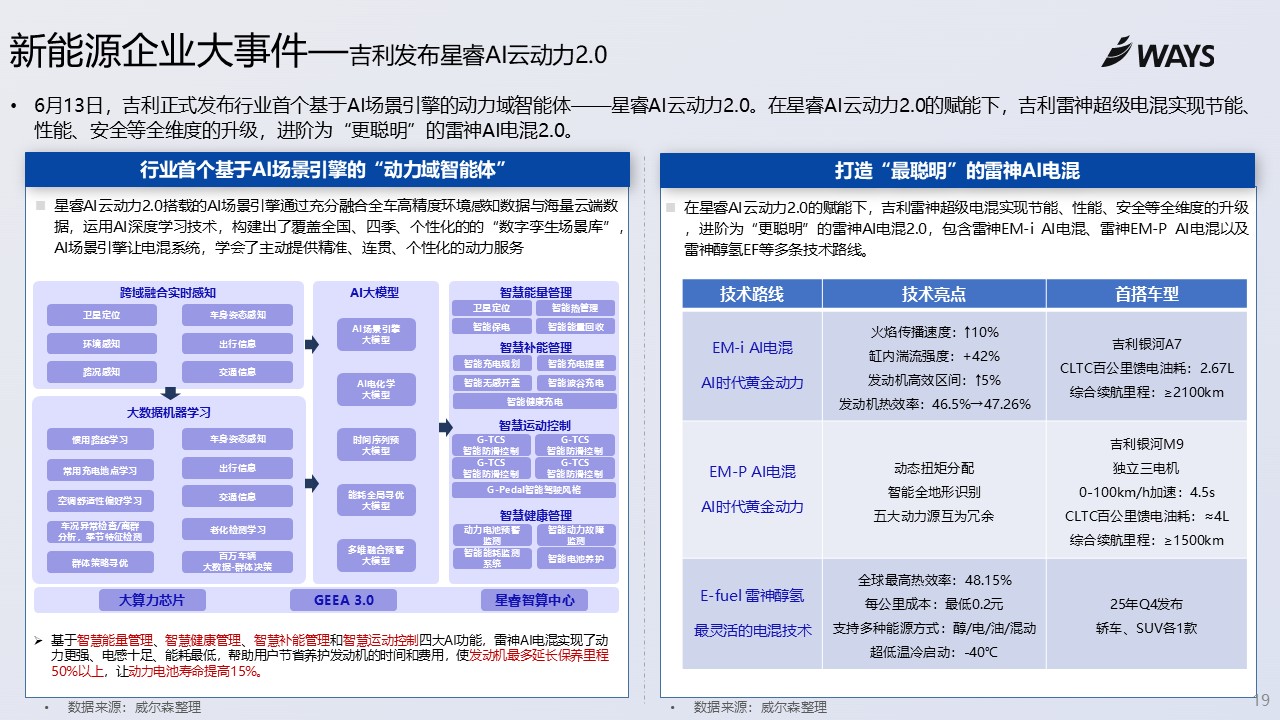Select the 智能能量回收 box
Screen dimensions: 1280x720
coord(575,326)
